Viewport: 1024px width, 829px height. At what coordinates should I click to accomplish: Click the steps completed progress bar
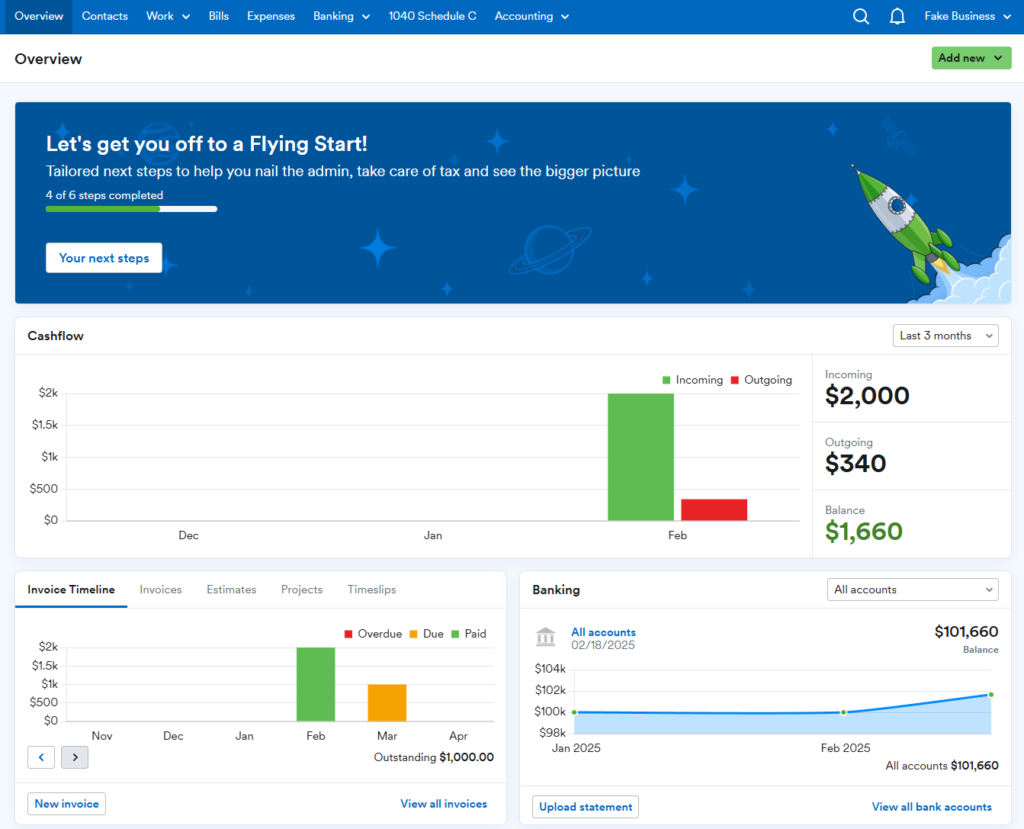tap(131, 209)
